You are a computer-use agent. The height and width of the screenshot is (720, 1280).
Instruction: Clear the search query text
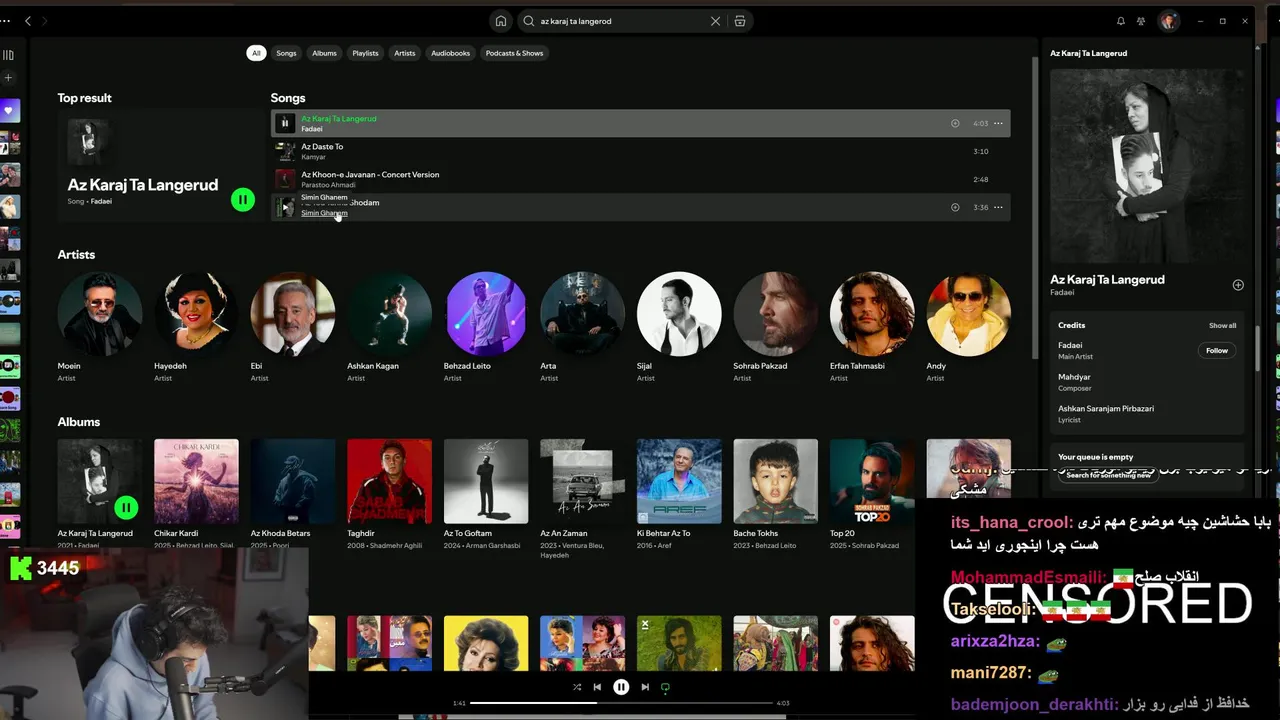pyautogui.click(x=715, y=21)
